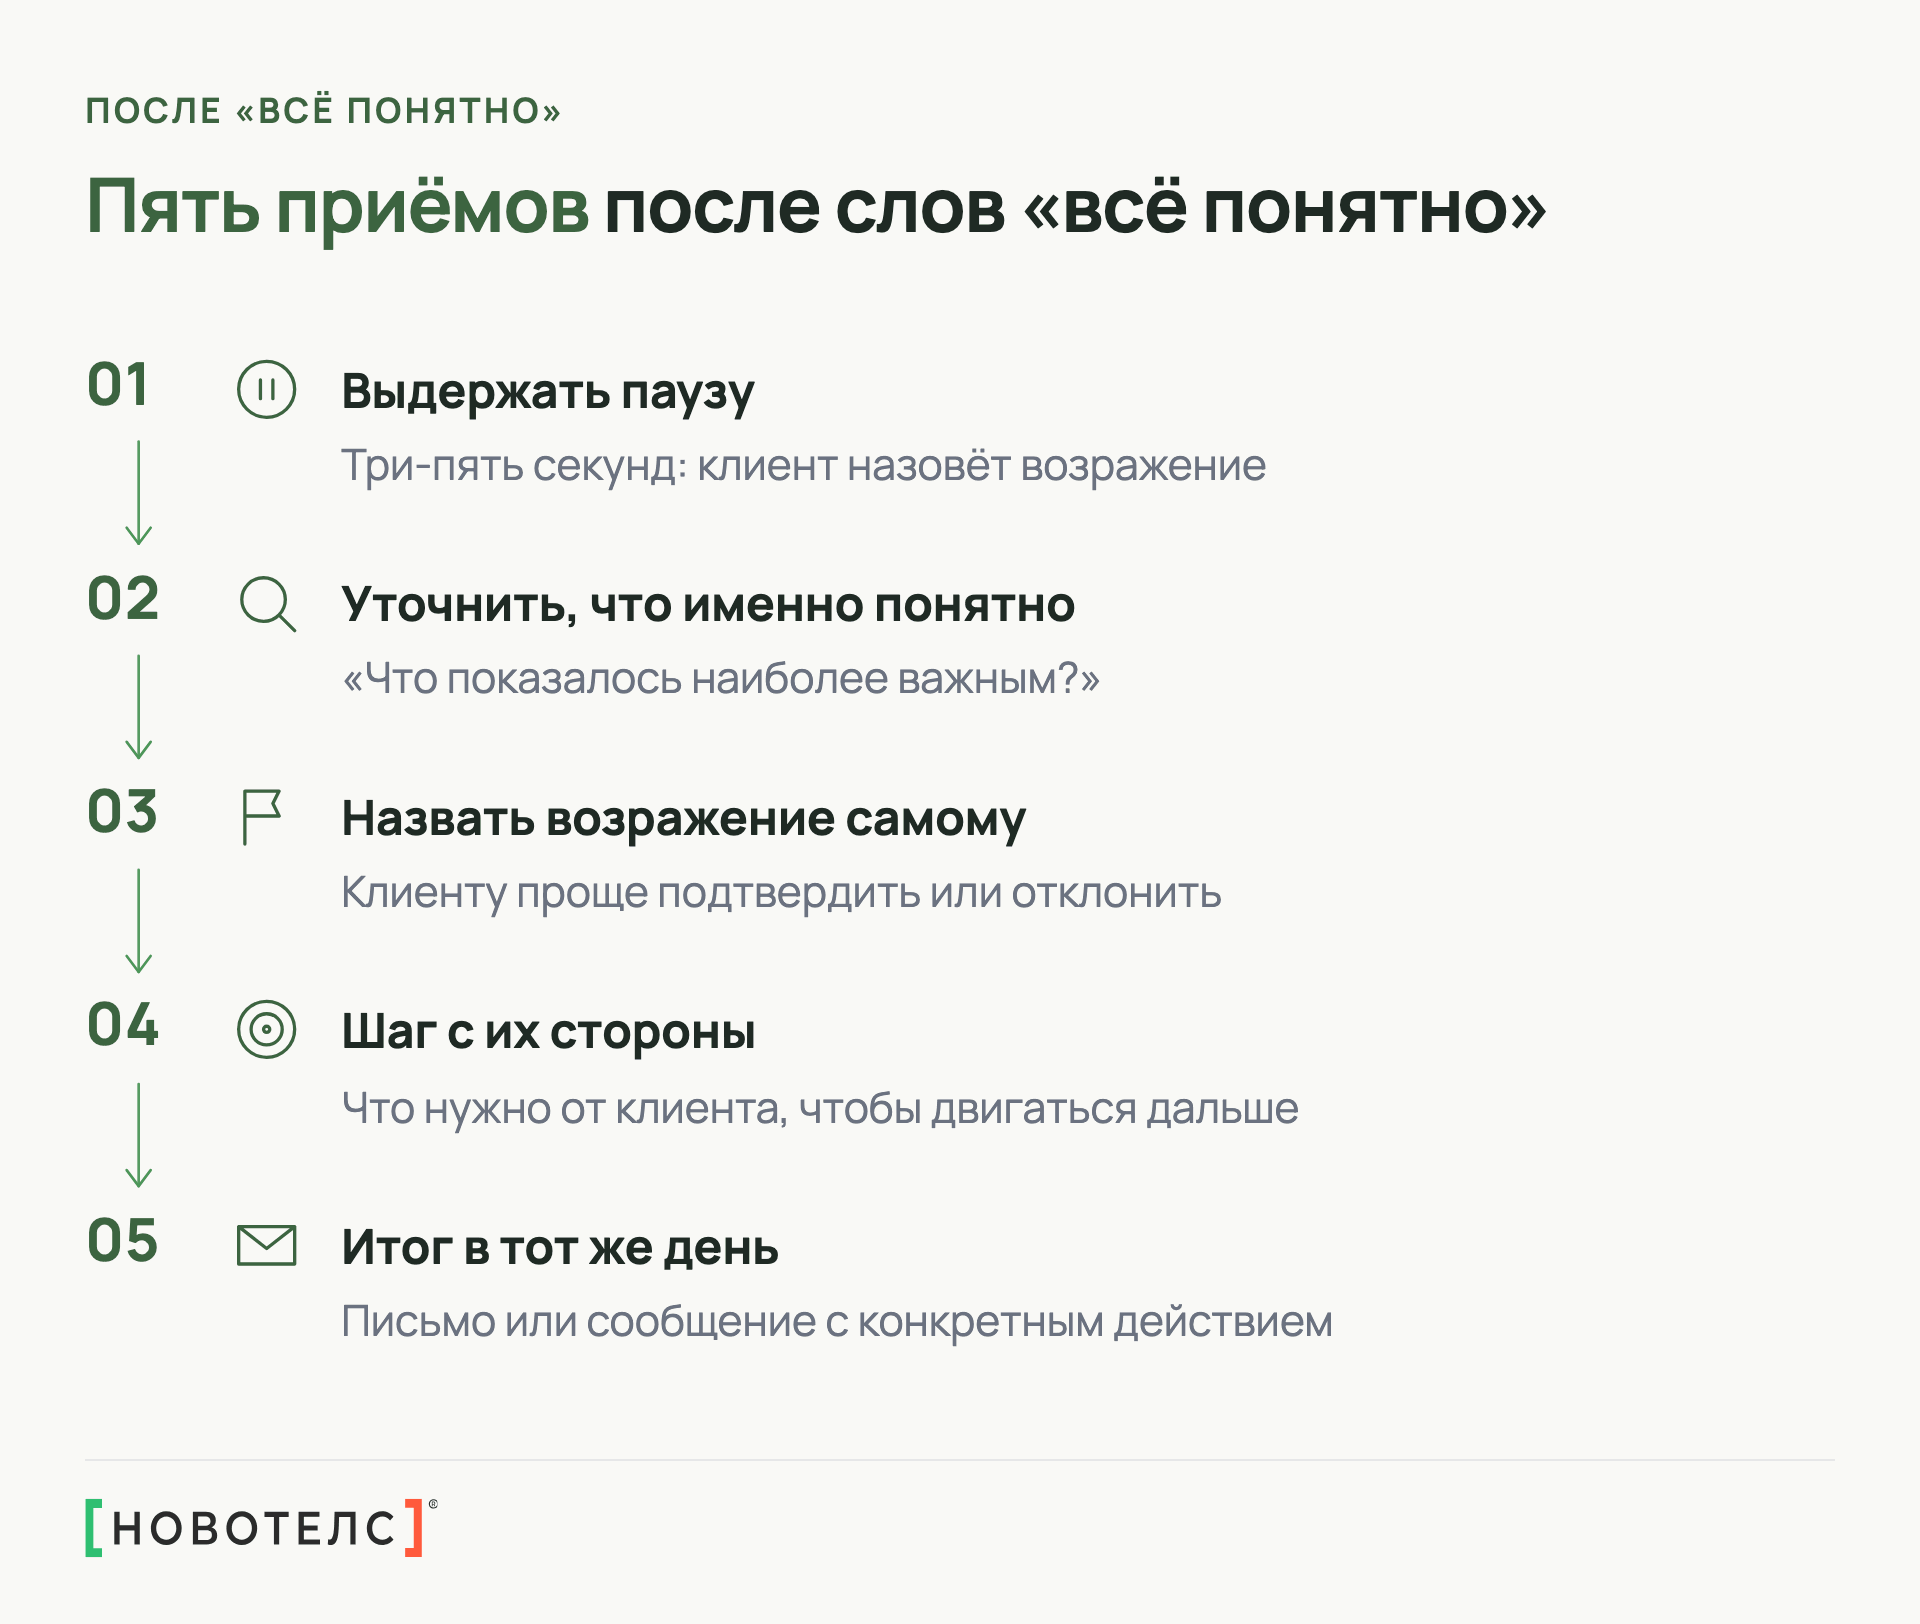Click text «Клиенту проще подтвердить или отклонить»

[x=781, y=893]
